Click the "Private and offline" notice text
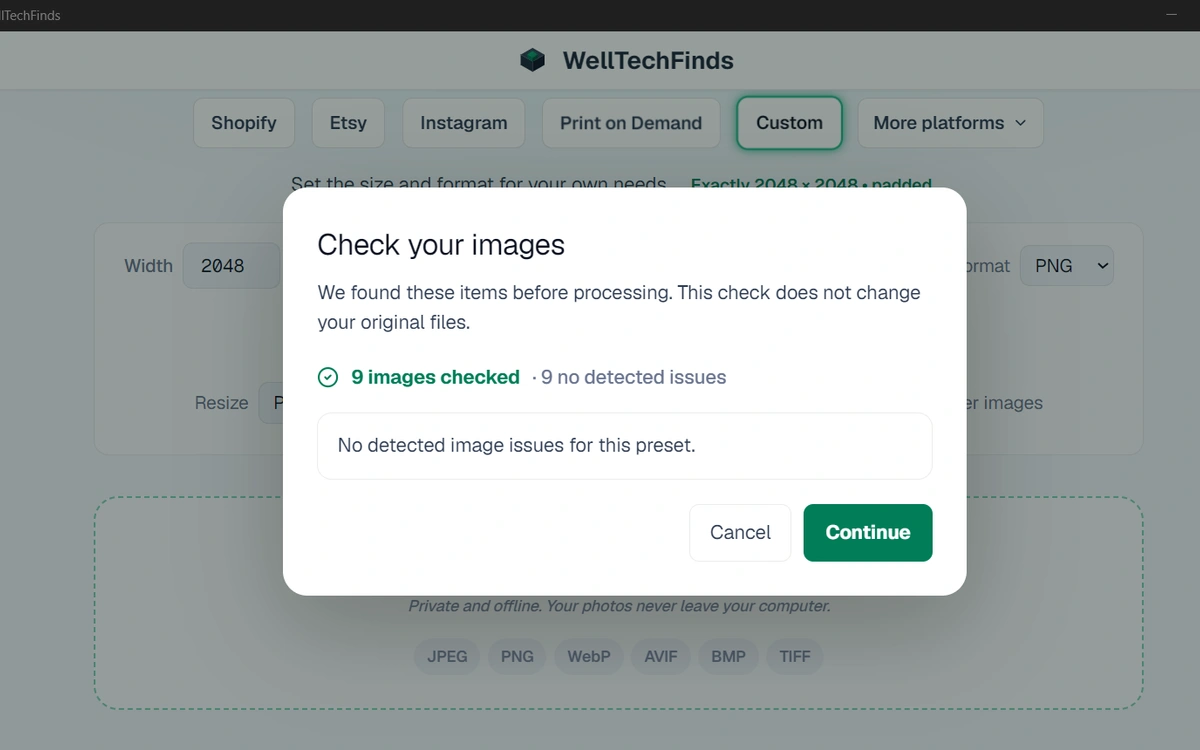 click(x=619, y=606)
